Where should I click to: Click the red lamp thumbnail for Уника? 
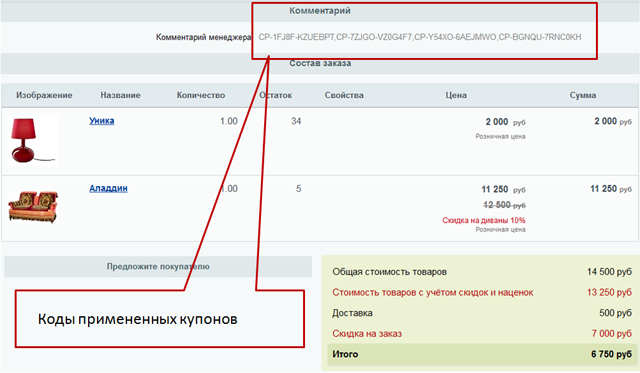[x=33, y=140]
